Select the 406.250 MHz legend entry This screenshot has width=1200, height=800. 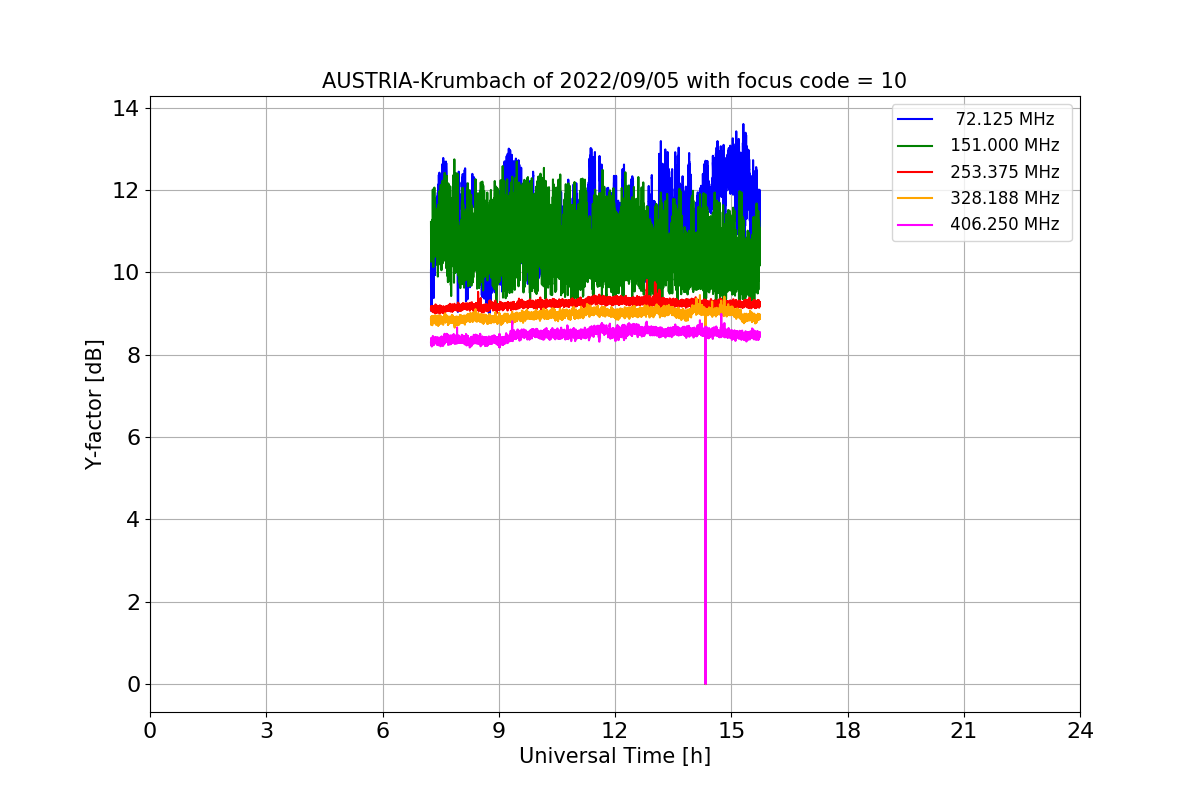(977, 224)
